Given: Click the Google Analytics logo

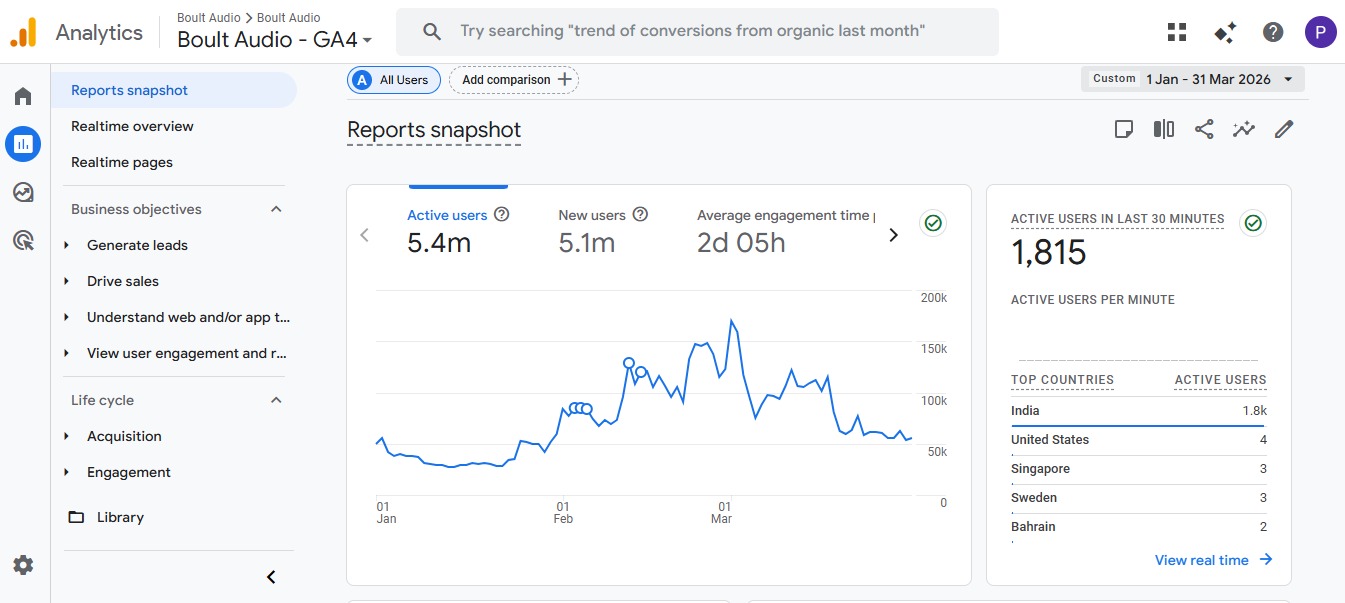Looking at the screenshot, I should (x=24, y=32).
